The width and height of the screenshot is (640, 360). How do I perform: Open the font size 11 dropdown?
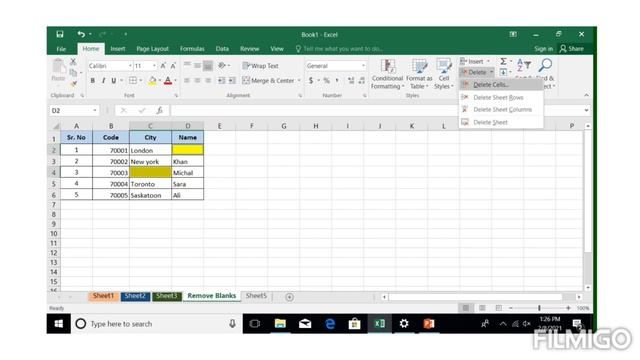coord(154,66)
